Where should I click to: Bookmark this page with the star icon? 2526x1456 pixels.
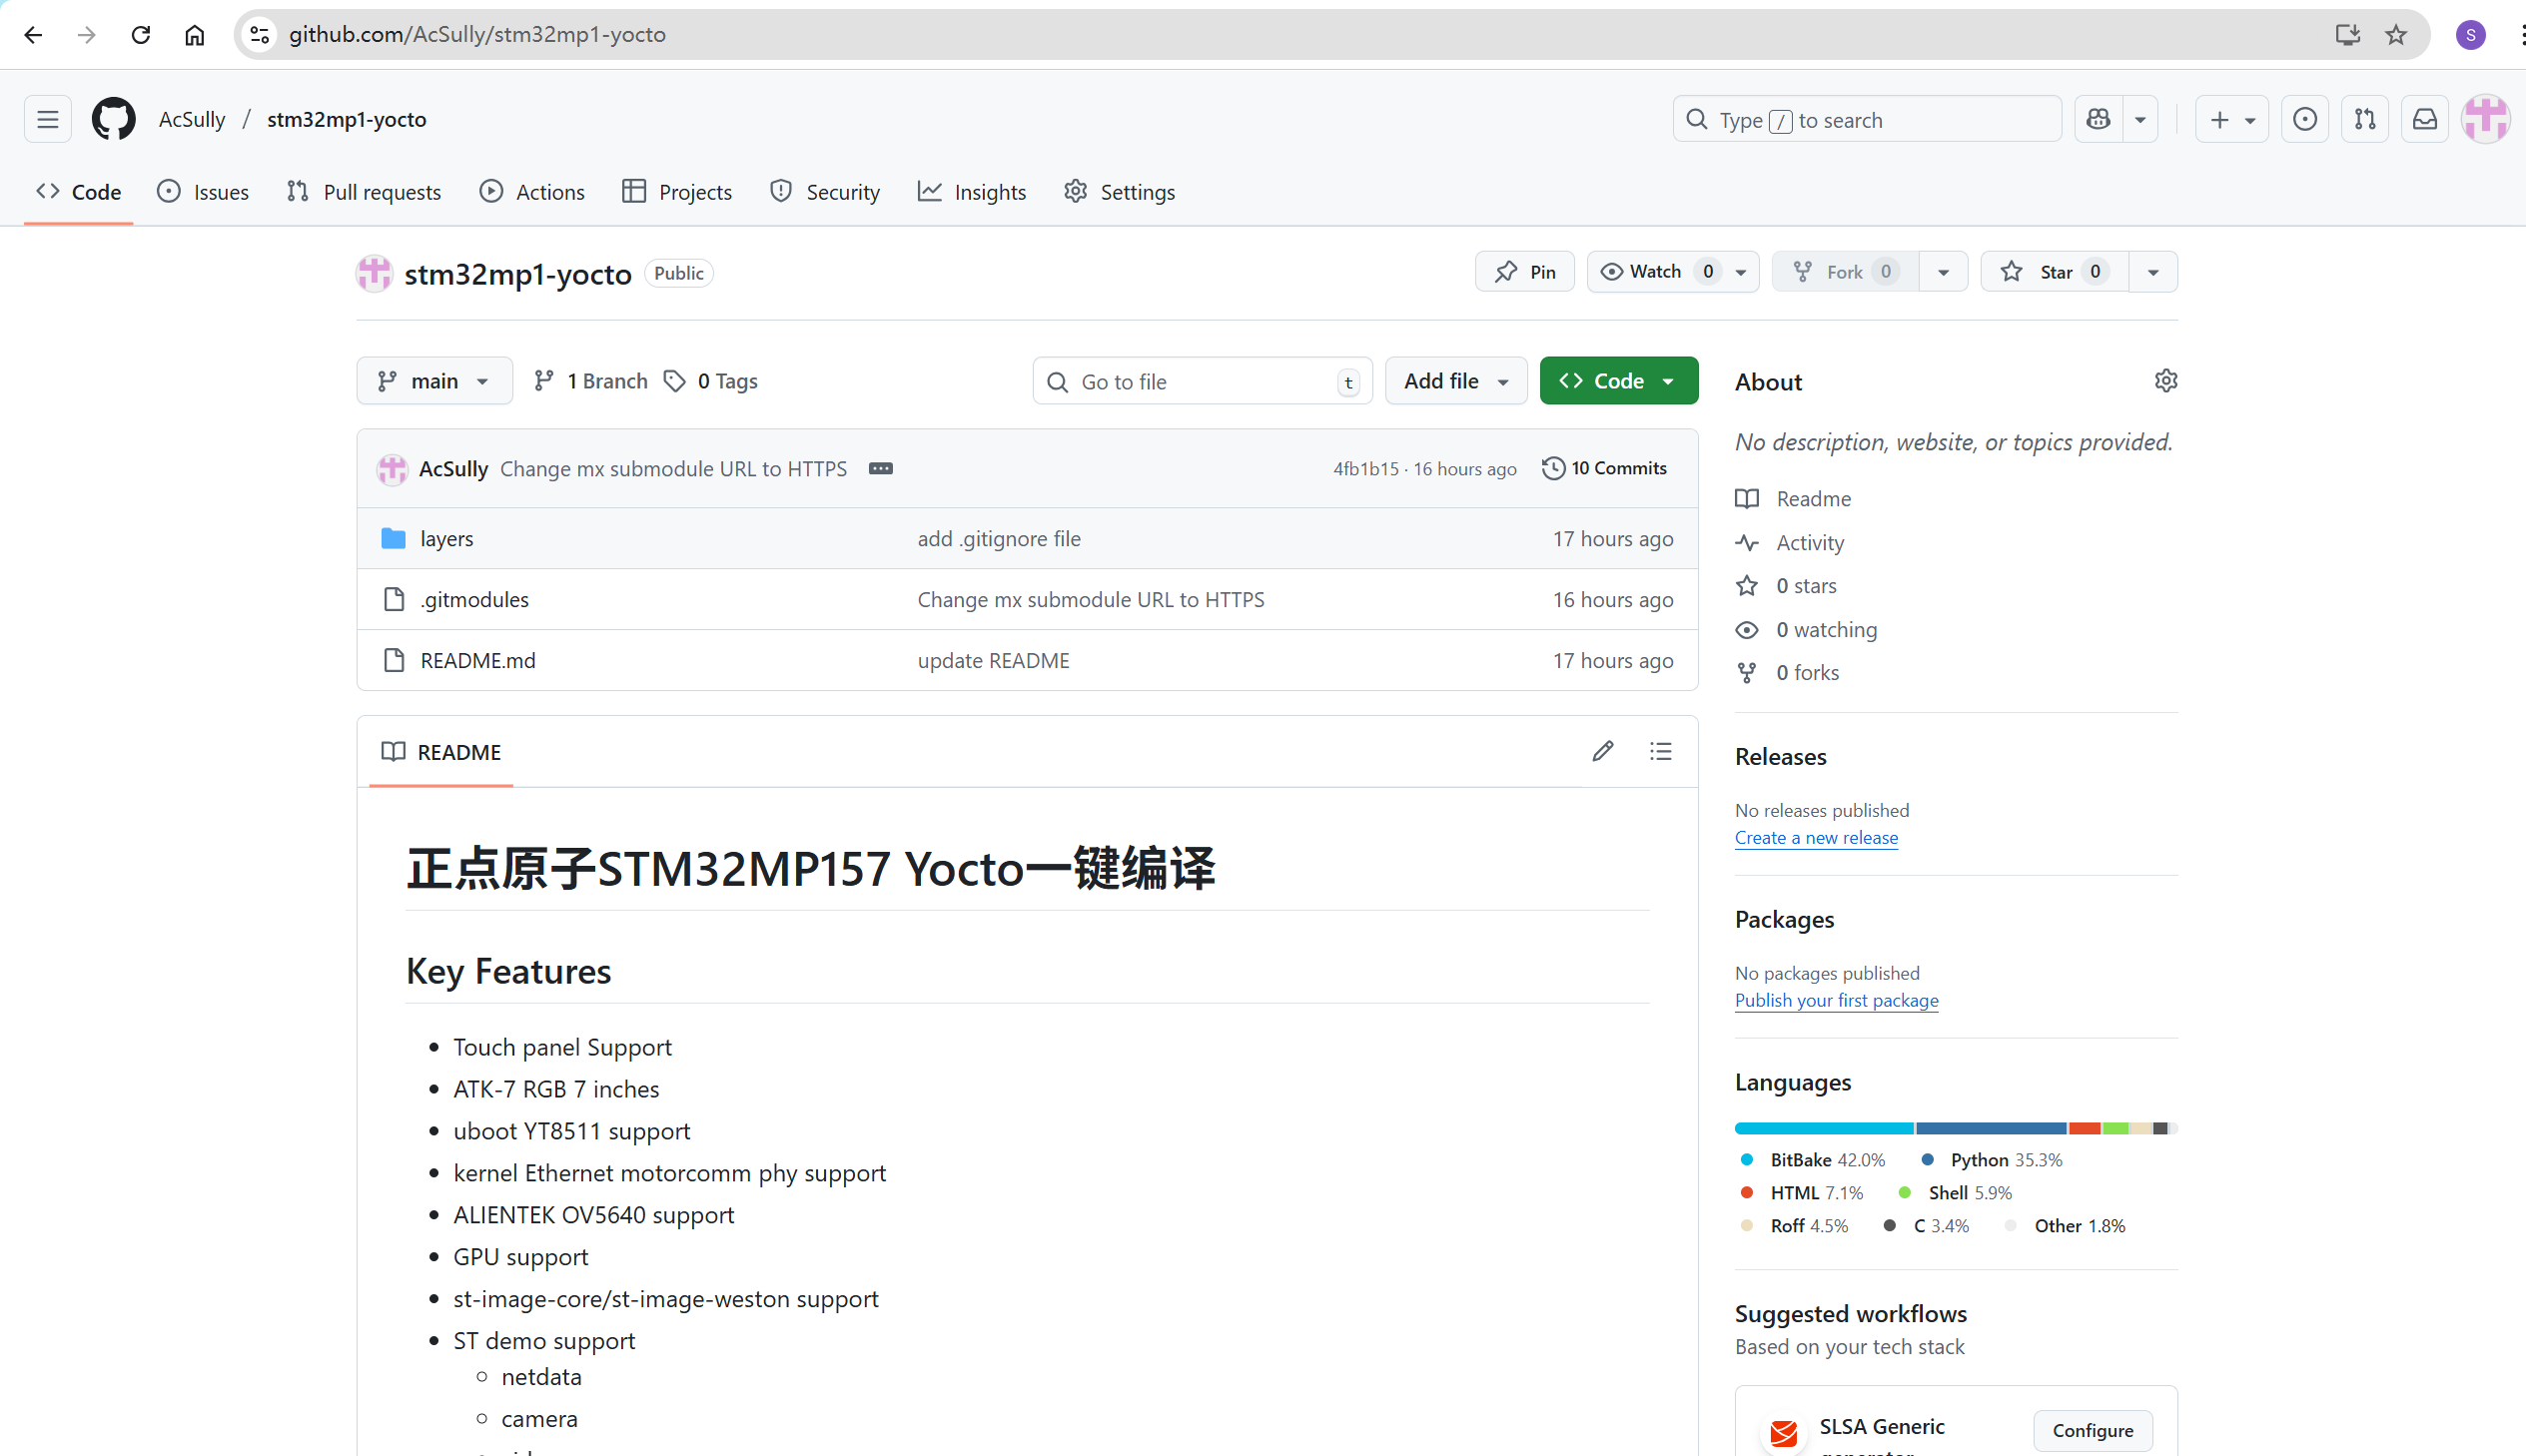tap(2396, 35)
